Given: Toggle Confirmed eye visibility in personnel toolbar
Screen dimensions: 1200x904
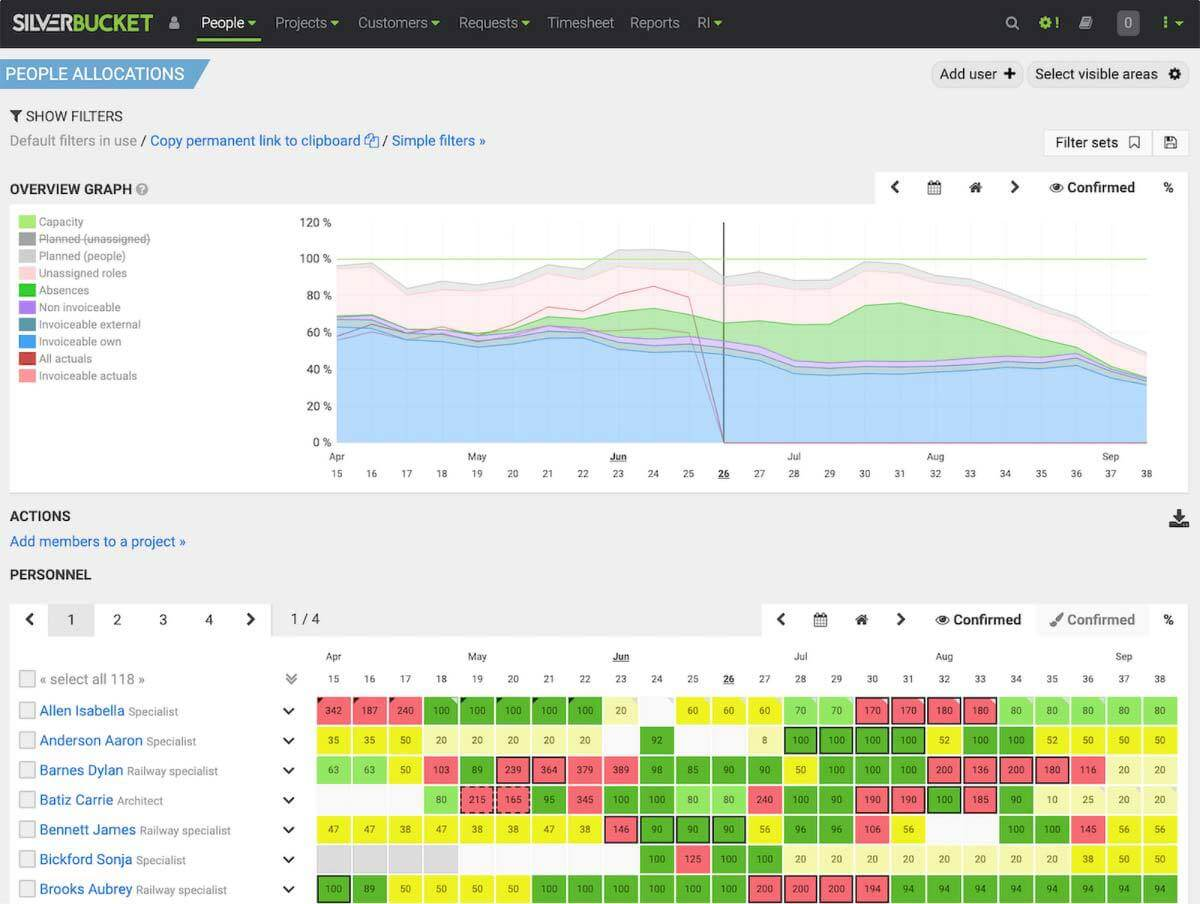Looking at the screenshot, I should point(977,620).
